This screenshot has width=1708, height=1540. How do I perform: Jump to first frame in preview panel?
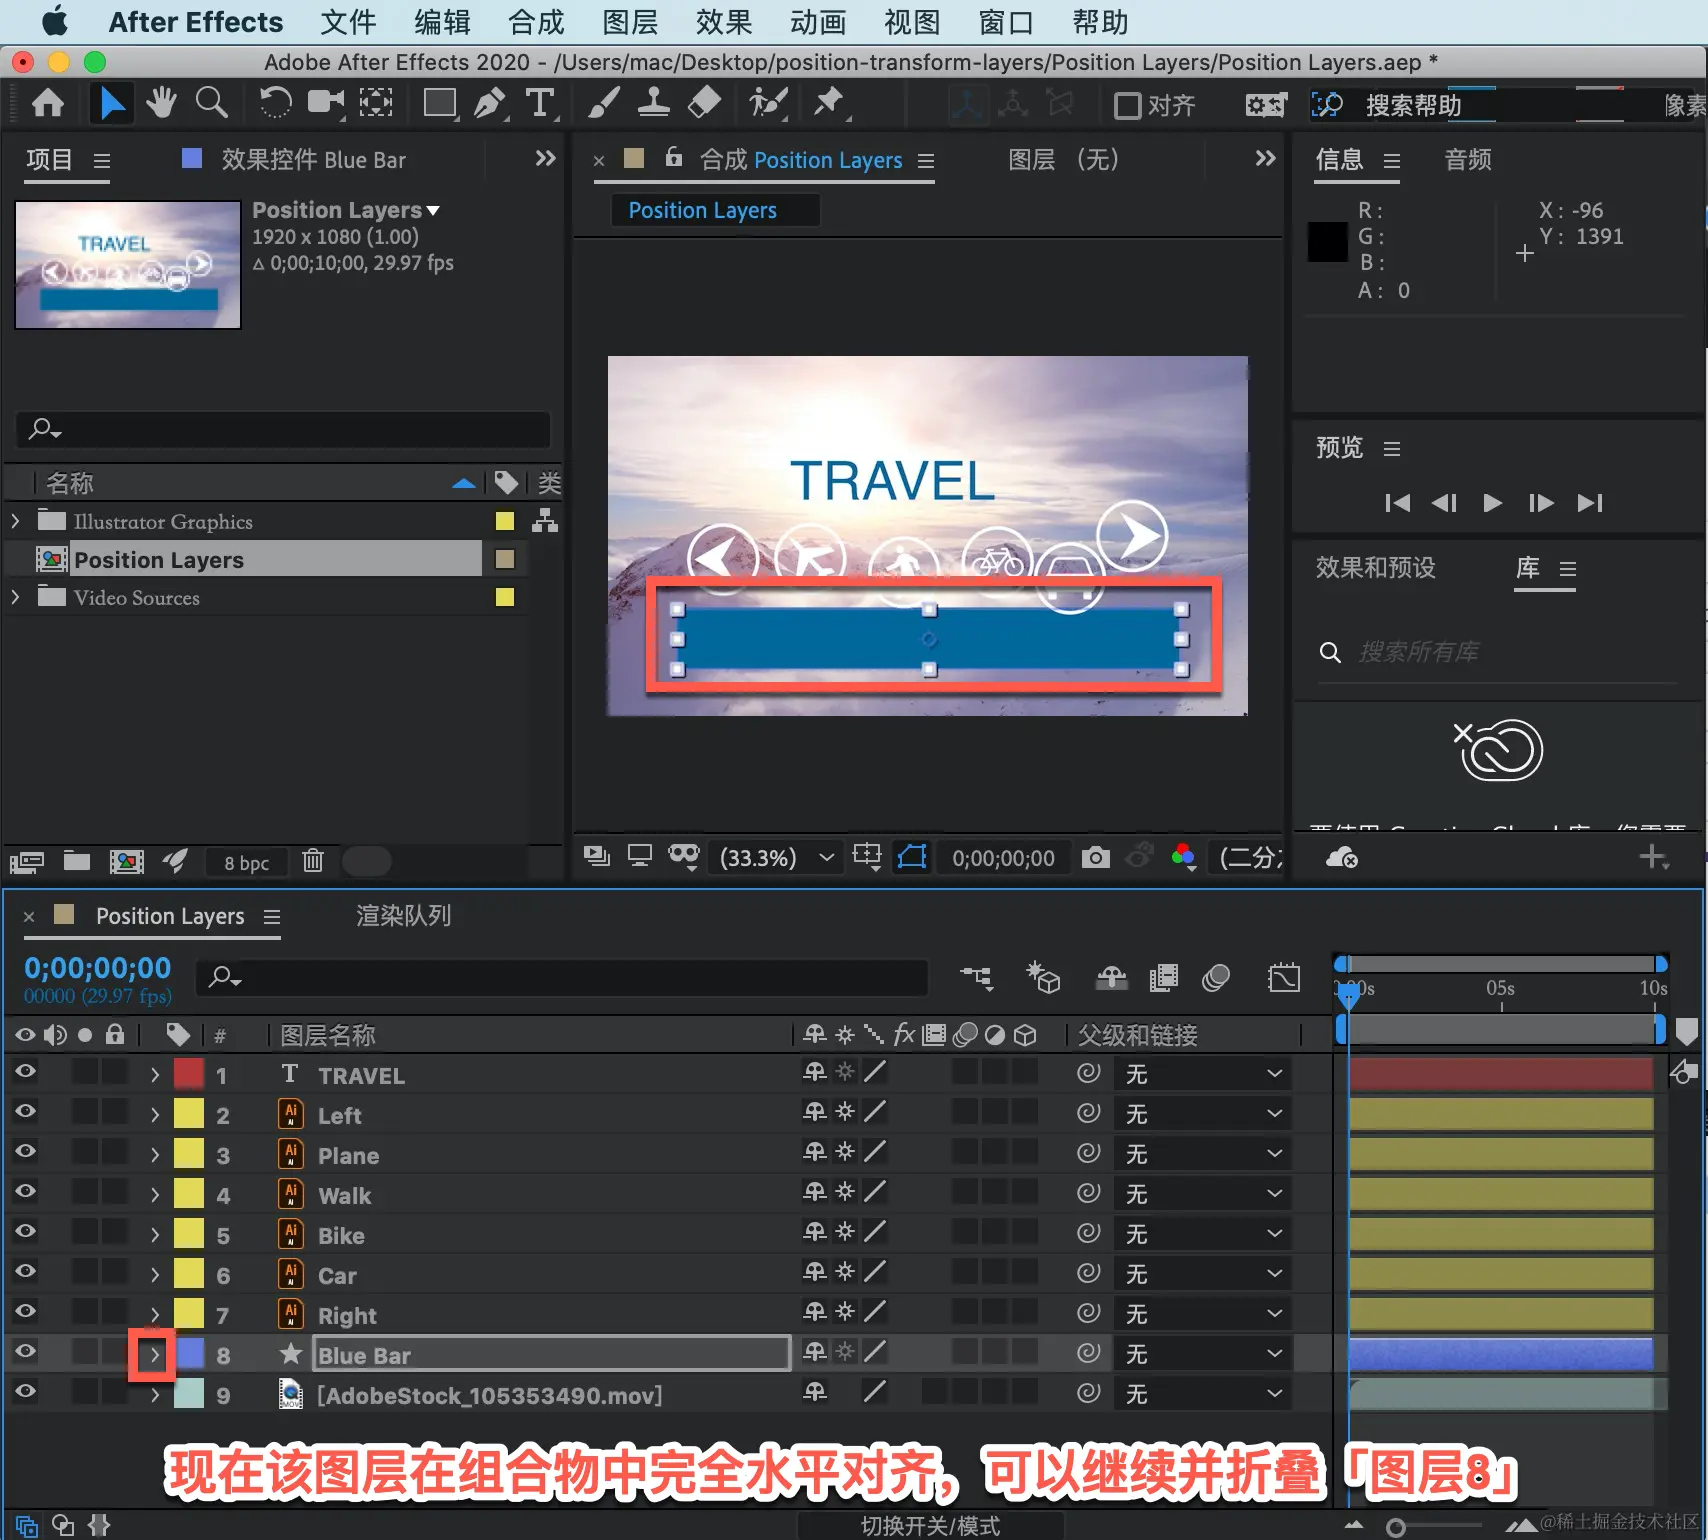[1397, 503]
